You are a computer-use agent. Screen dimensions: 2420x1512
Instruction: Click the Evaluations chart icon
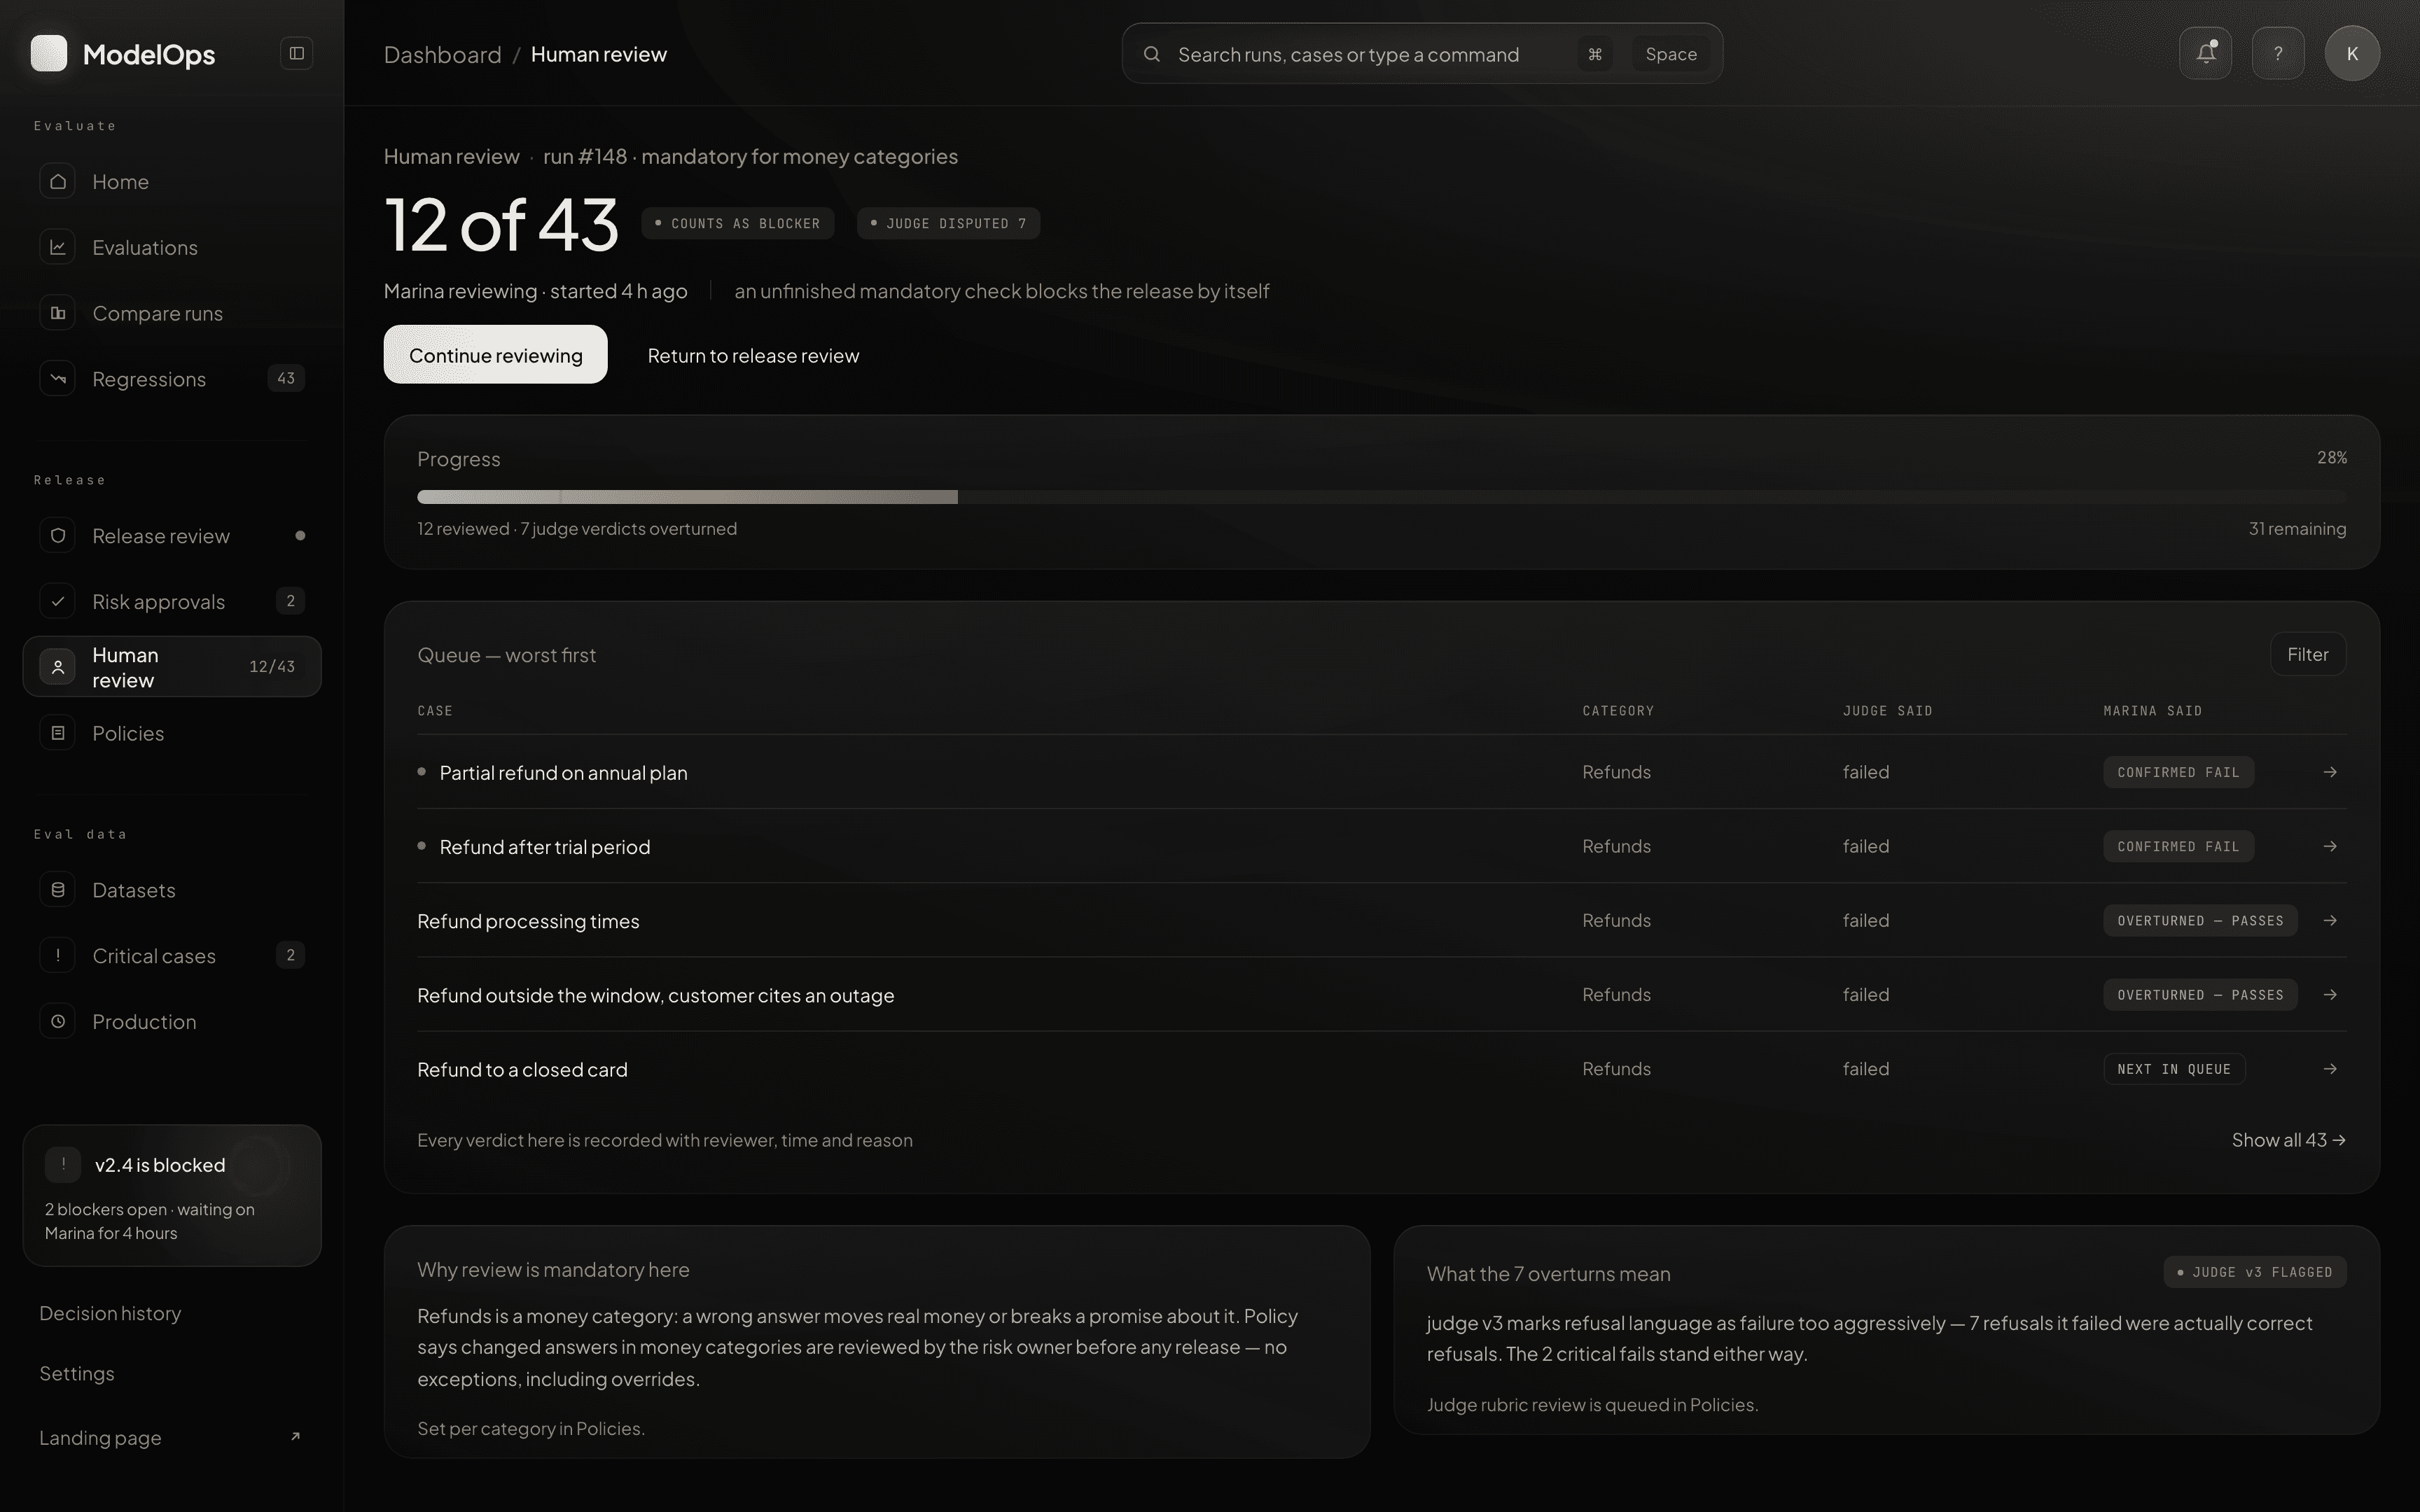click(x=58, y=247)
